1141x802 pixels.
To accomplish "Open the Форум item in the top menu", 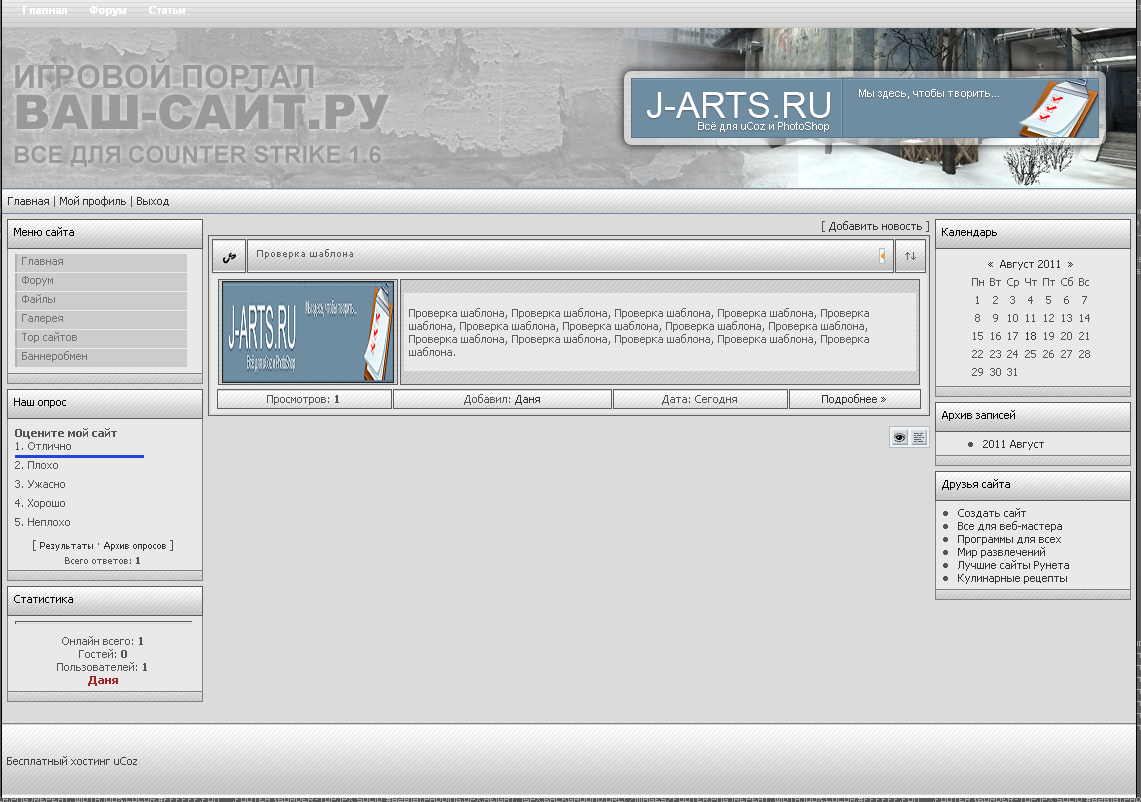I will pyautogui.click(x=108, y=11).
